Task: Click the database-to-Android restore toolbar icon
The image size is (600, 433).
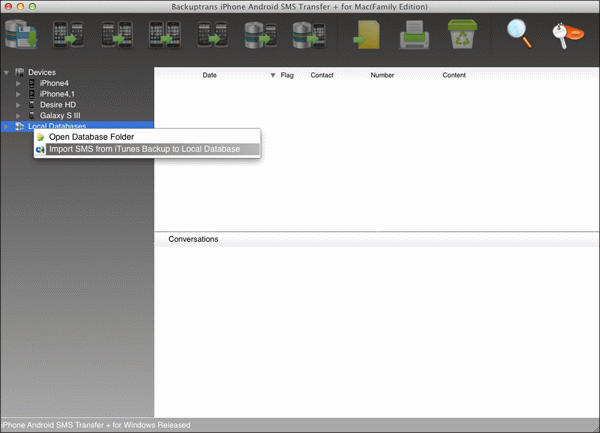Action: [261, 35]
